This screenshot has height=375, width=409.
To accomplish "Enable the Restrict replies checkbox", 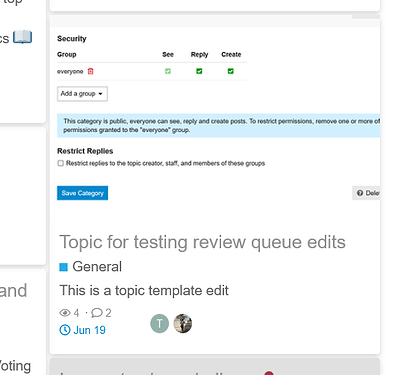I will pyautogui.click(x=60, y=163).
